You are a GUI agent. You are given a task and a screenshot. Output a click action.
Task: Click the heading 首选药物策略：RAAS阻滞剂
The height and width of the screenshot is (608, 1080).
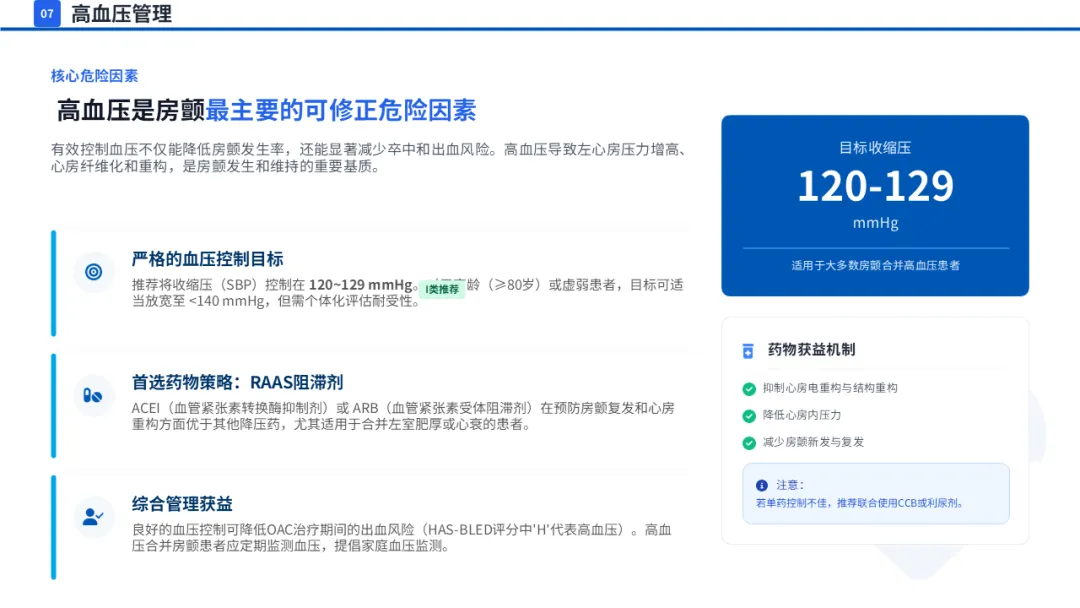238,382
